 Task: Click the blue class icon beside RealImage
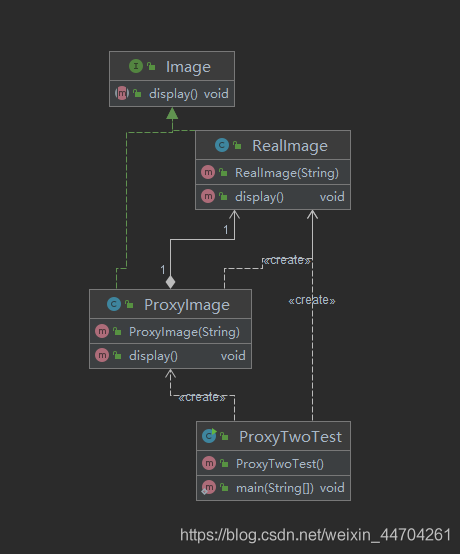[222, 145]
